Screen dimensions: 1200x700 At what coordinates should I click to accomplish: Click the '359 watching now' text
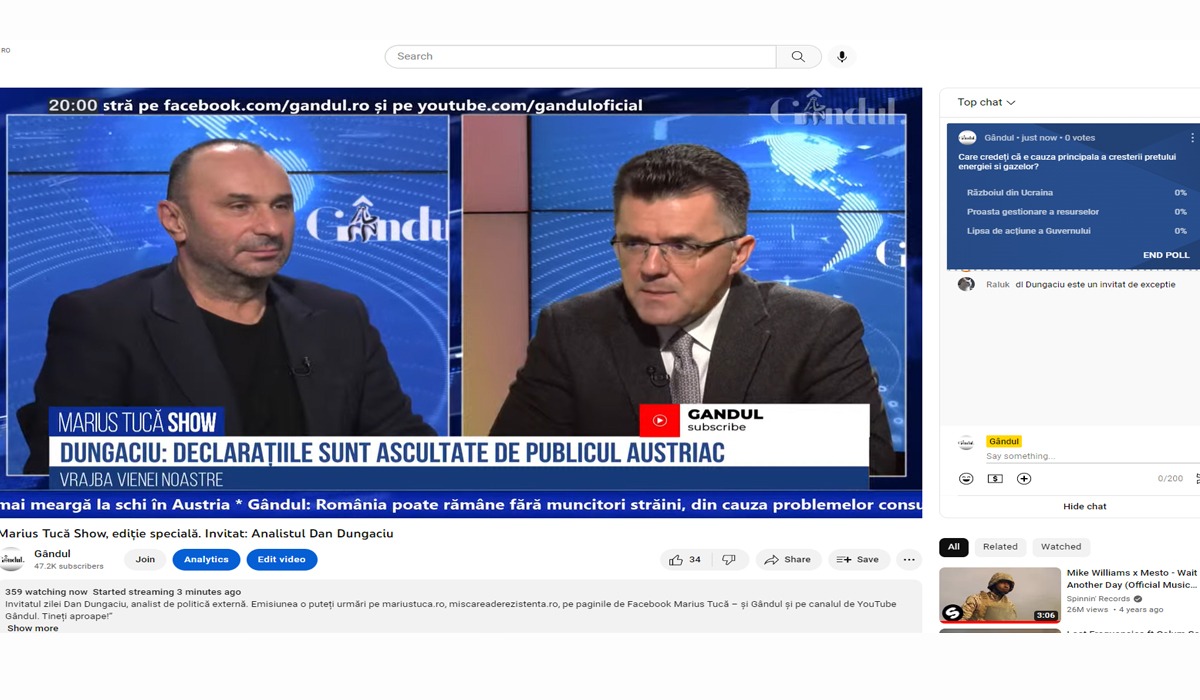point(46,592)
